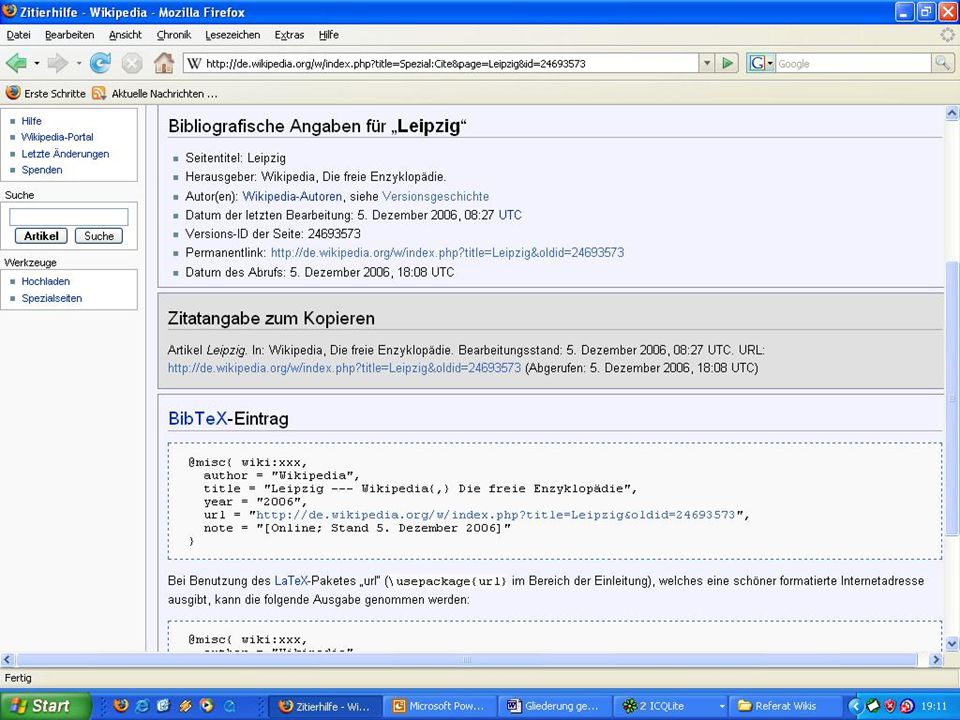Open the Back history dropdown arrow

[37, 63]
